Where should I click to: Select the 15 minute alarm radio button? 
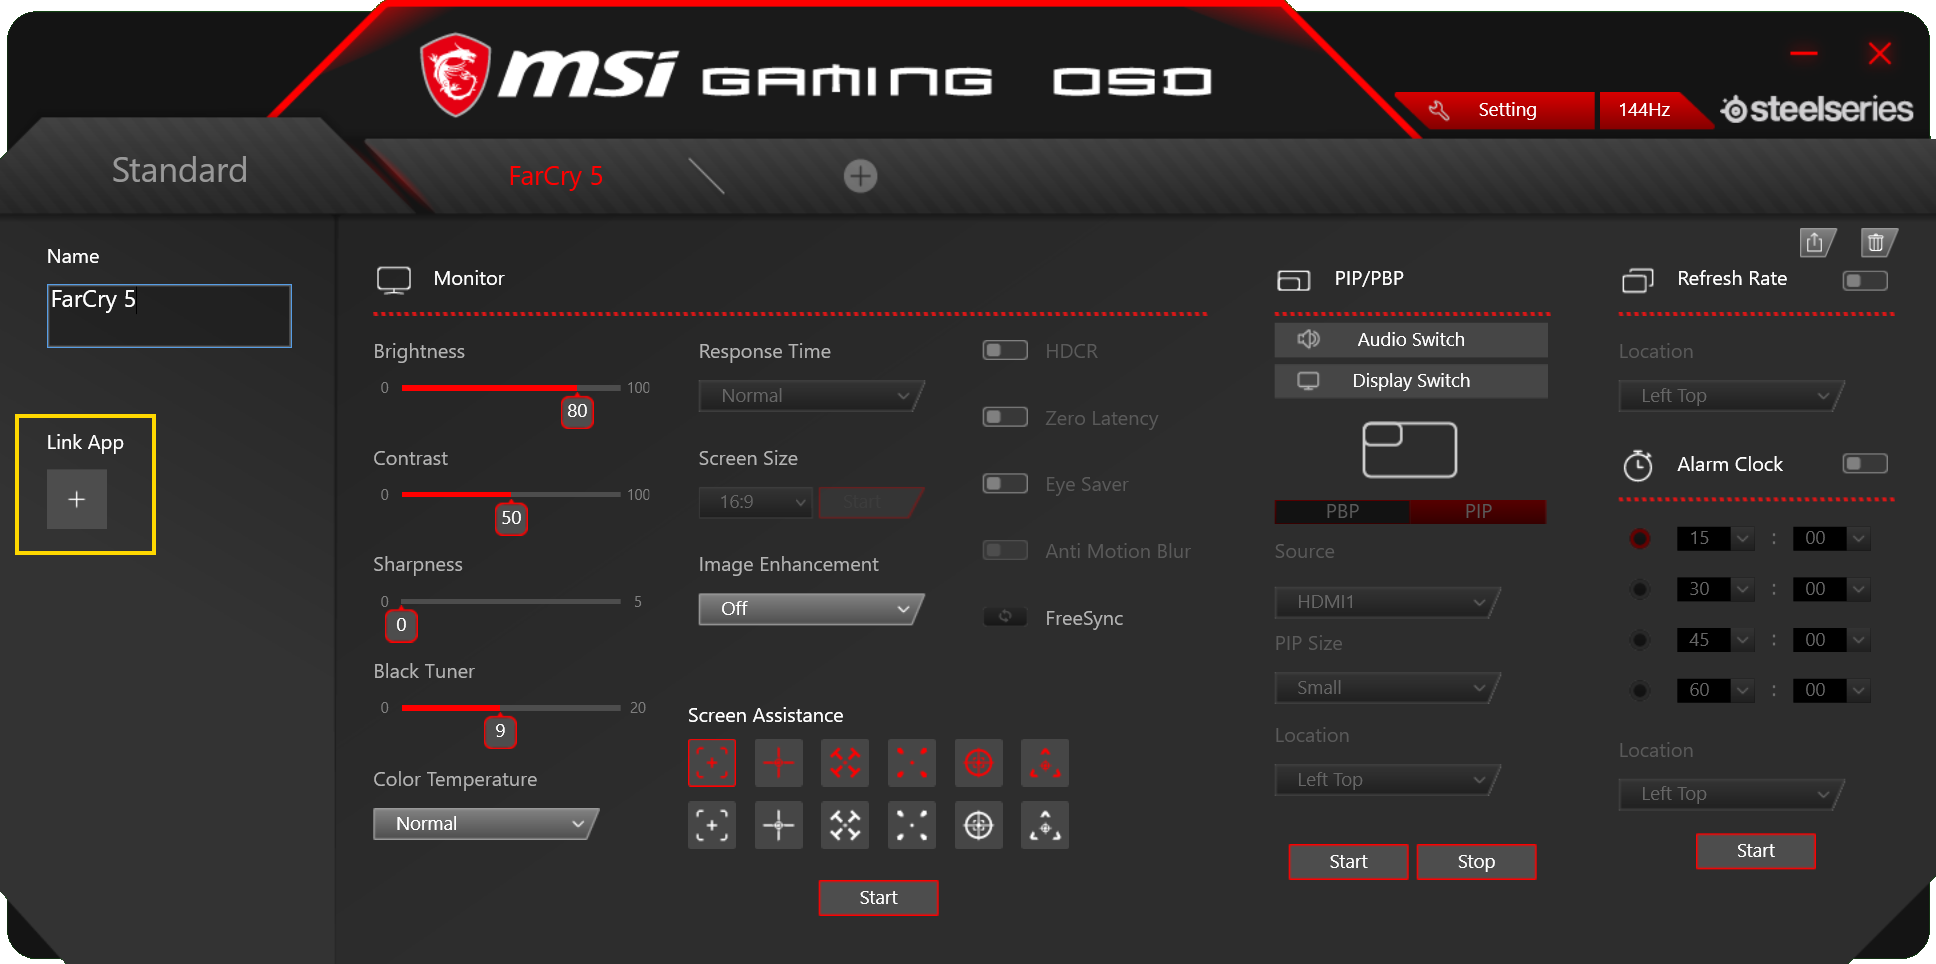click(1640, 538)
